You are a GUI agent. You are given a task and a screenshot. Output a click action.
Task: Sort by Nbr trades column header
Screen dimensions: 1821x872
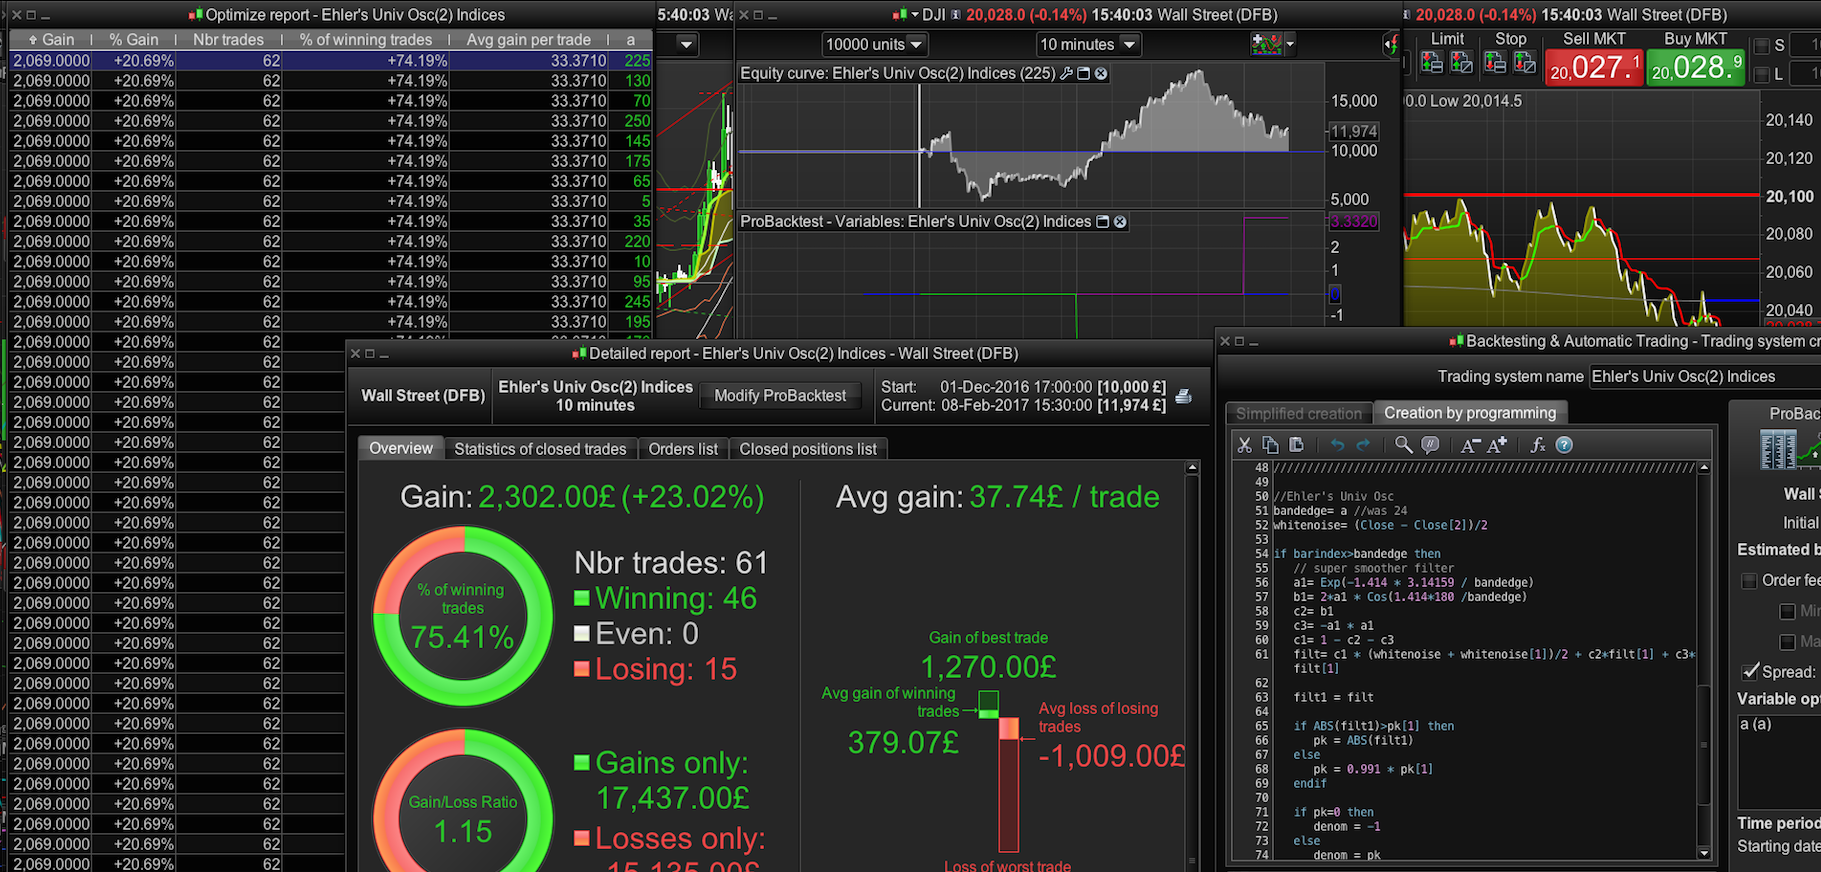click(228, 40)
